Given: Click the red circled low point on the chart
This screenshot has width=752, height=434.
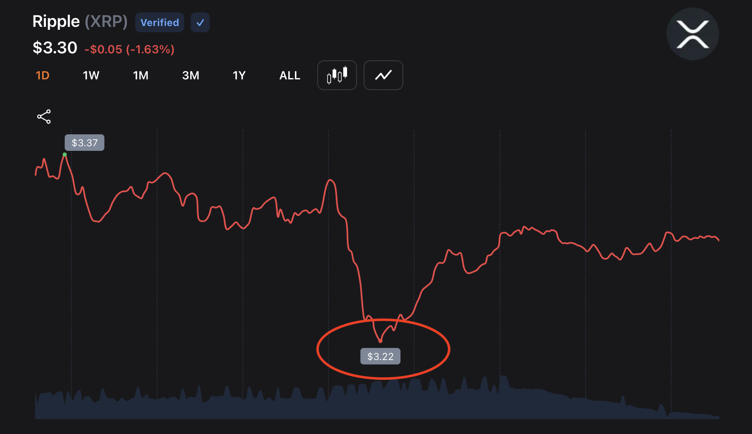Looking at the screenshot, I should pos(380,340).
